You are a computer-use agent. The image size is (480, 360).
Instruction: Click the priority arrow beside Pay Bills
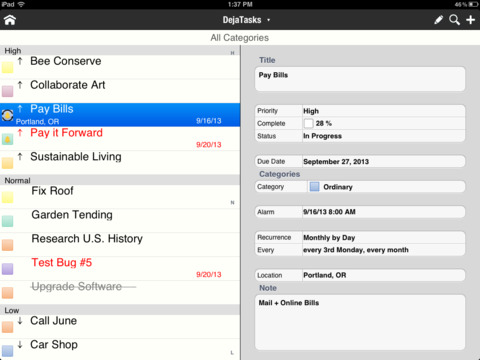pyautogui.click(x=20, y=109)
